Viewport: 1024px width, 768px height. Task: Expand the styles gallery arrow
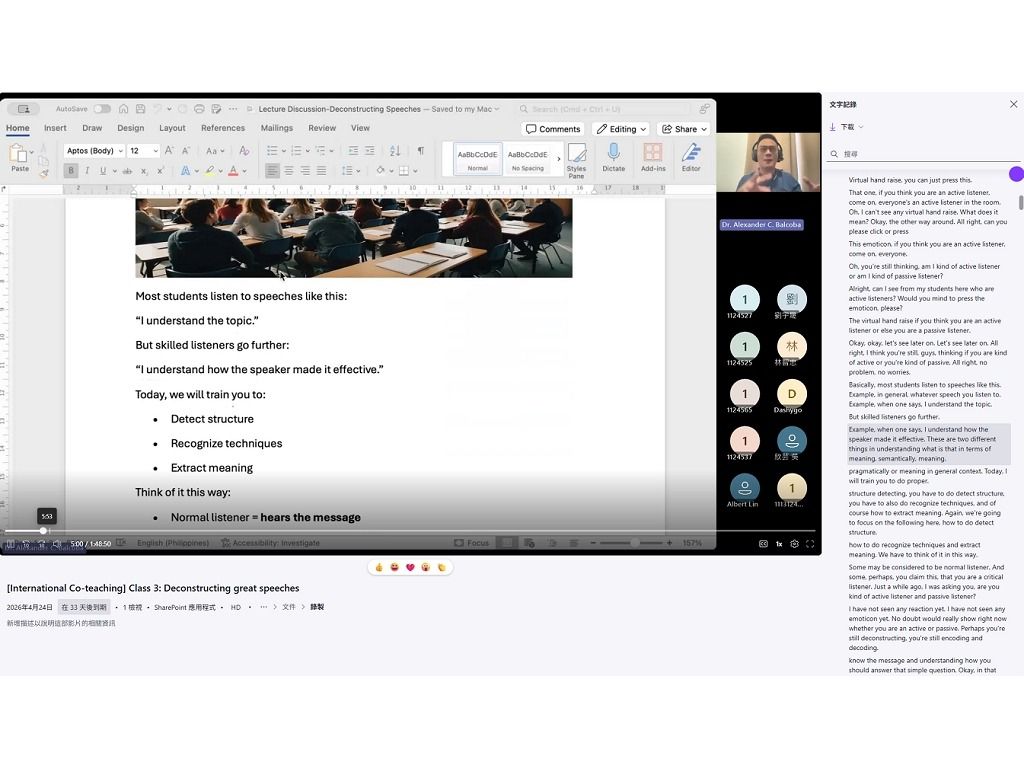tap(558, 159)
